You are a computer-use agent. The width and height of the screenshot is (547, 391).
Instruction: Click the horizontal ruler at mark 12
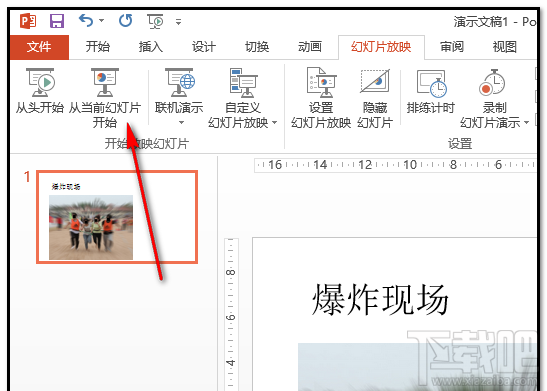(x=365, y=165)
